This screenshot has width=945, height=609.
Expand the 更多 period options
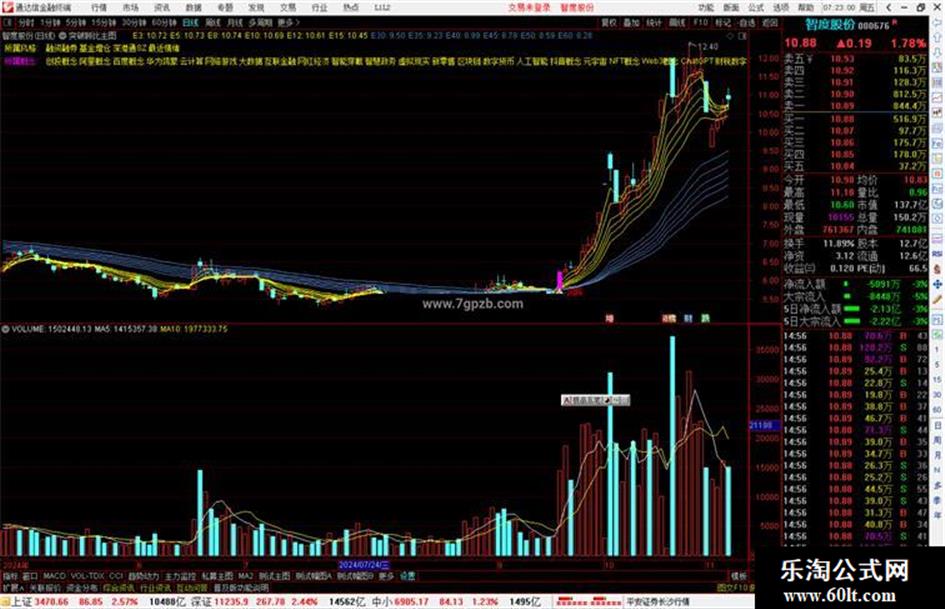pos(288,22)
